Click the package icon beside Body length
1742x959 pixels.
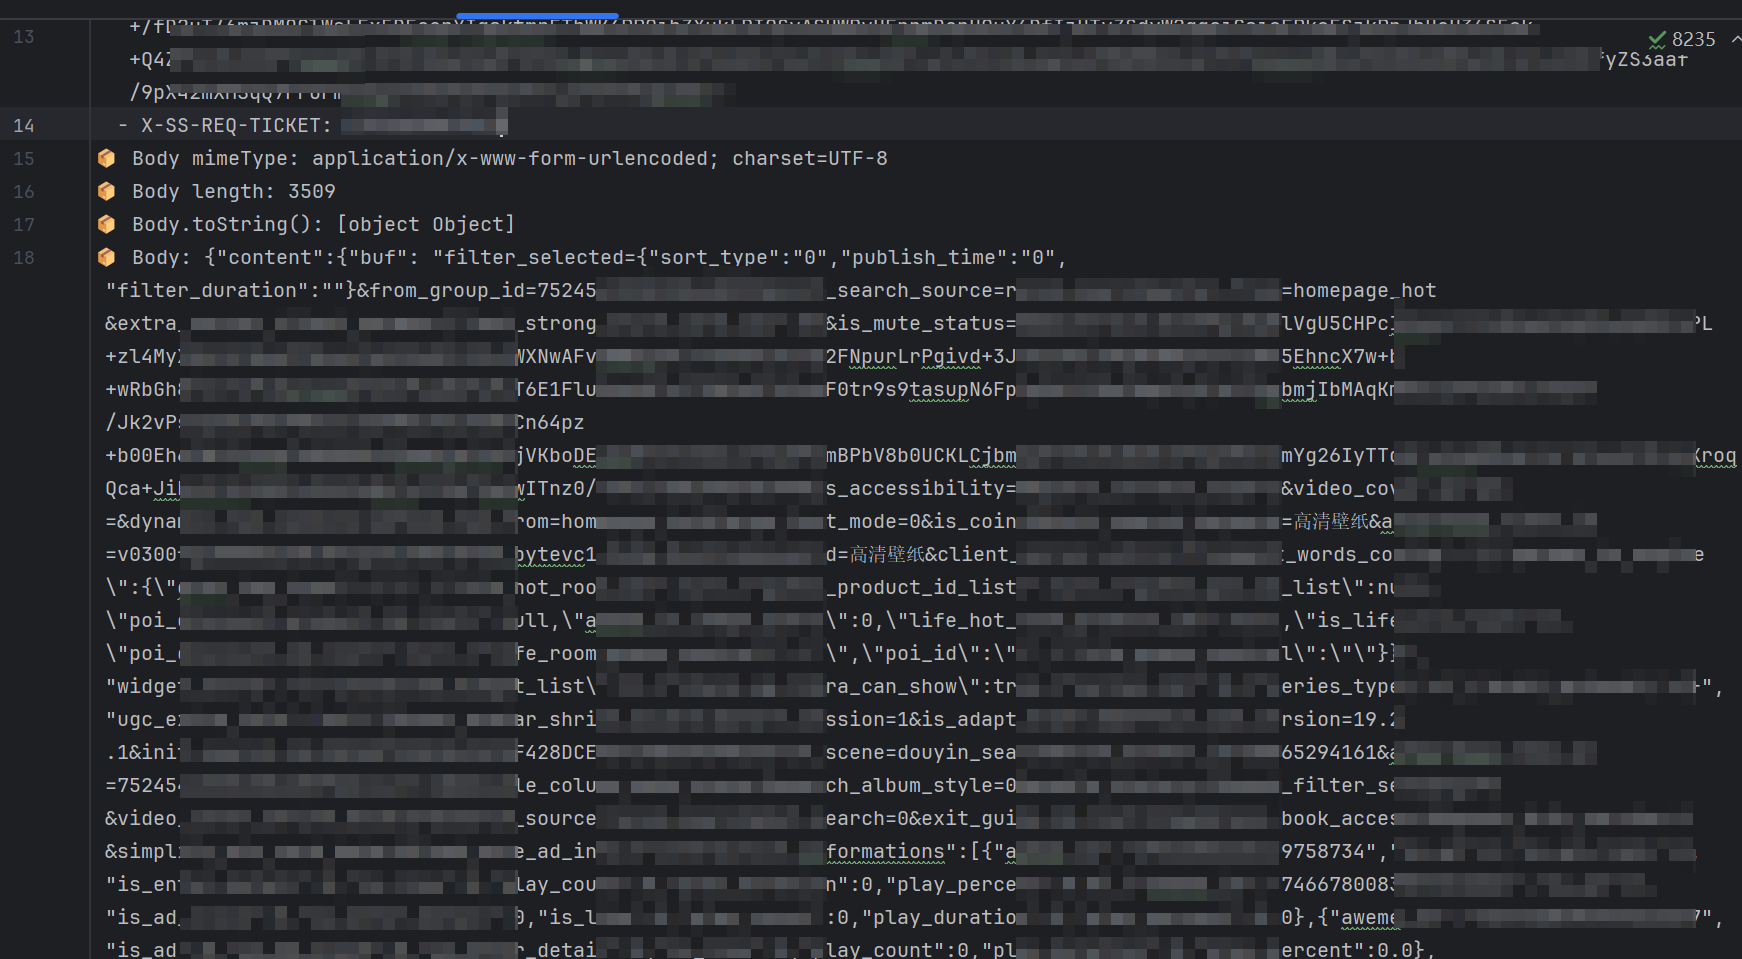[x=106, y=191]
